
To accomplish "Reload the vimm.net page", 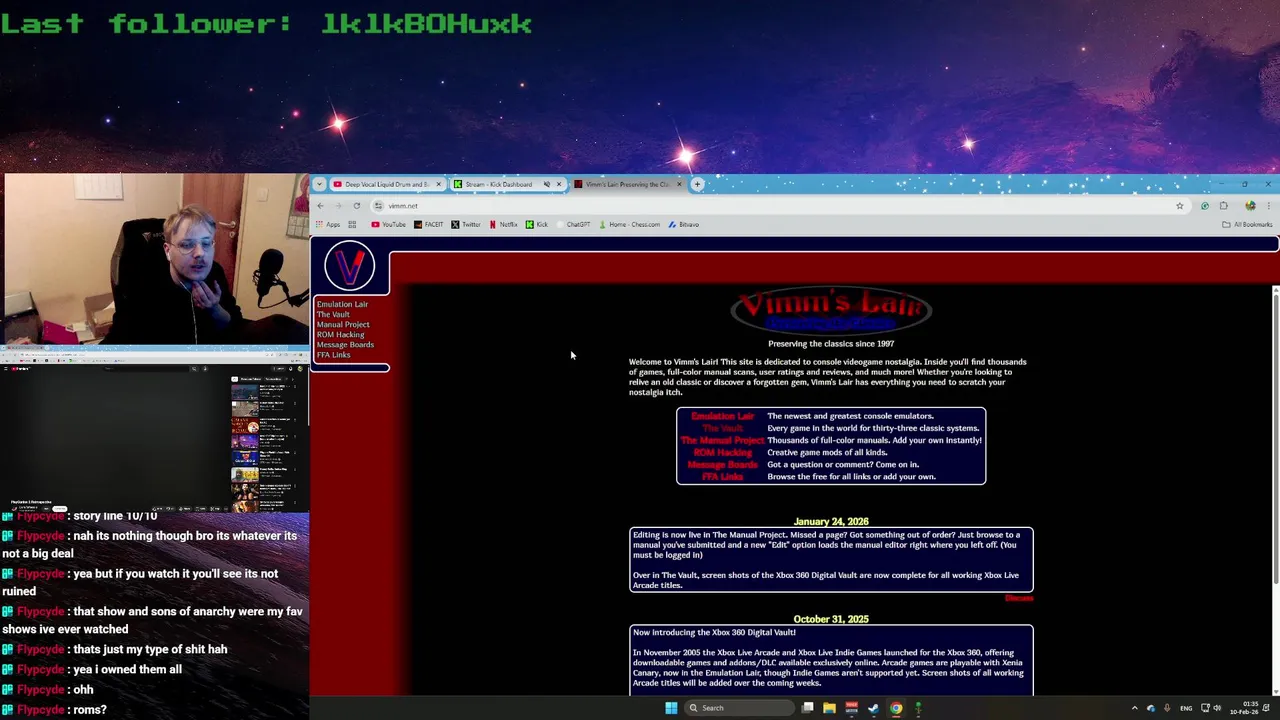I will click(x=356, y=206).
